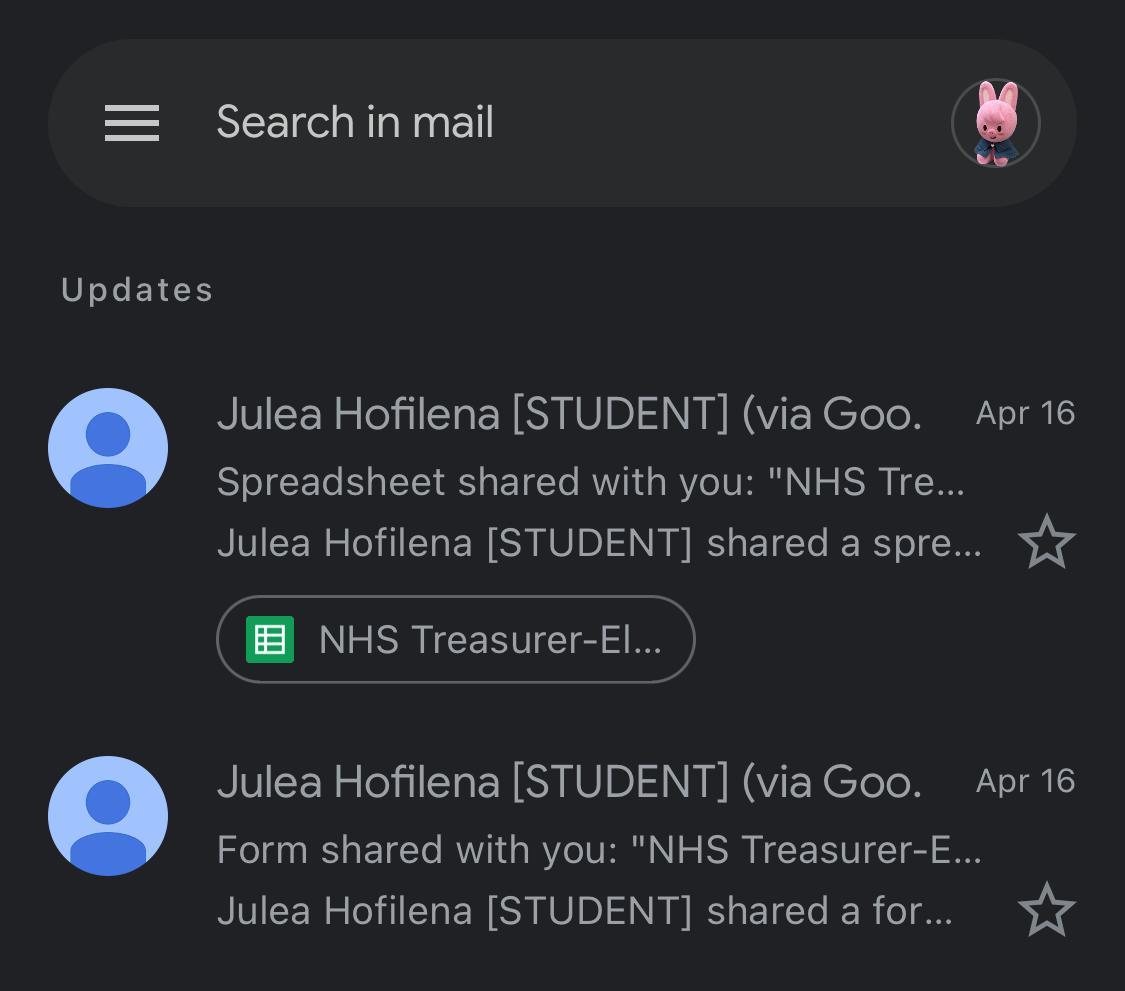Click sender name on the spreadsheet email
The height and width of the screenshot is (991, 1125).
pos(568,414)
